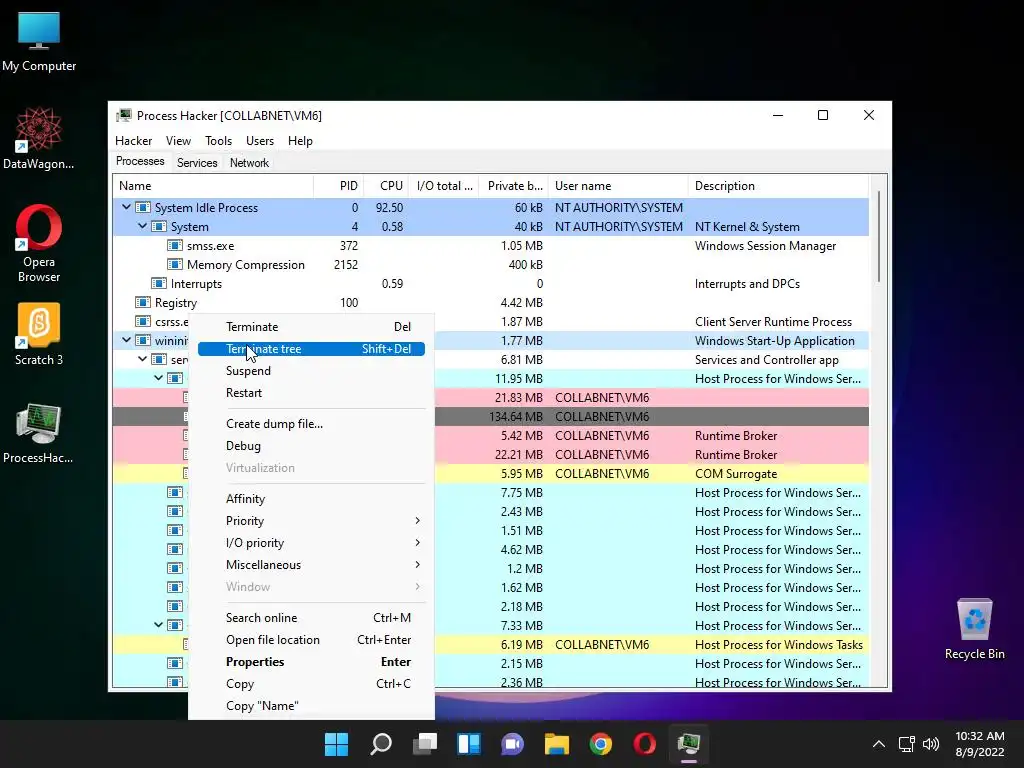1024x768 pixels.
Task: Choose Terminate tree option
Action: click(312, 349)
